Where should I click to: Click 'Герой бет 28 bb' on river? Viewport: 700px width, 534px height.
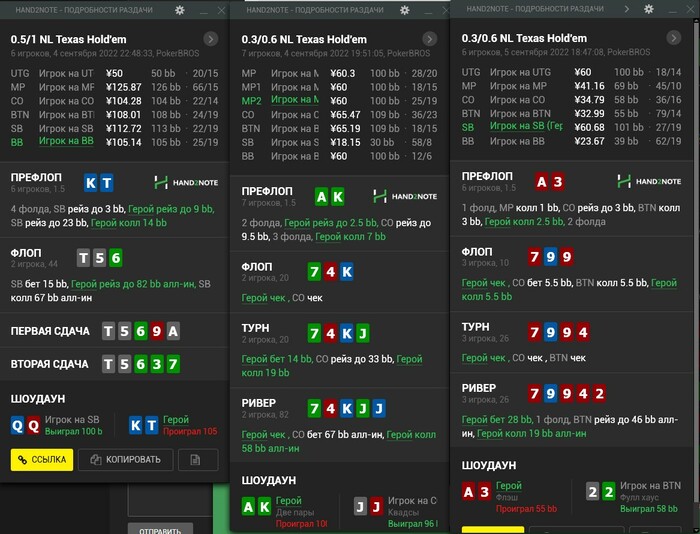[497, 420]
